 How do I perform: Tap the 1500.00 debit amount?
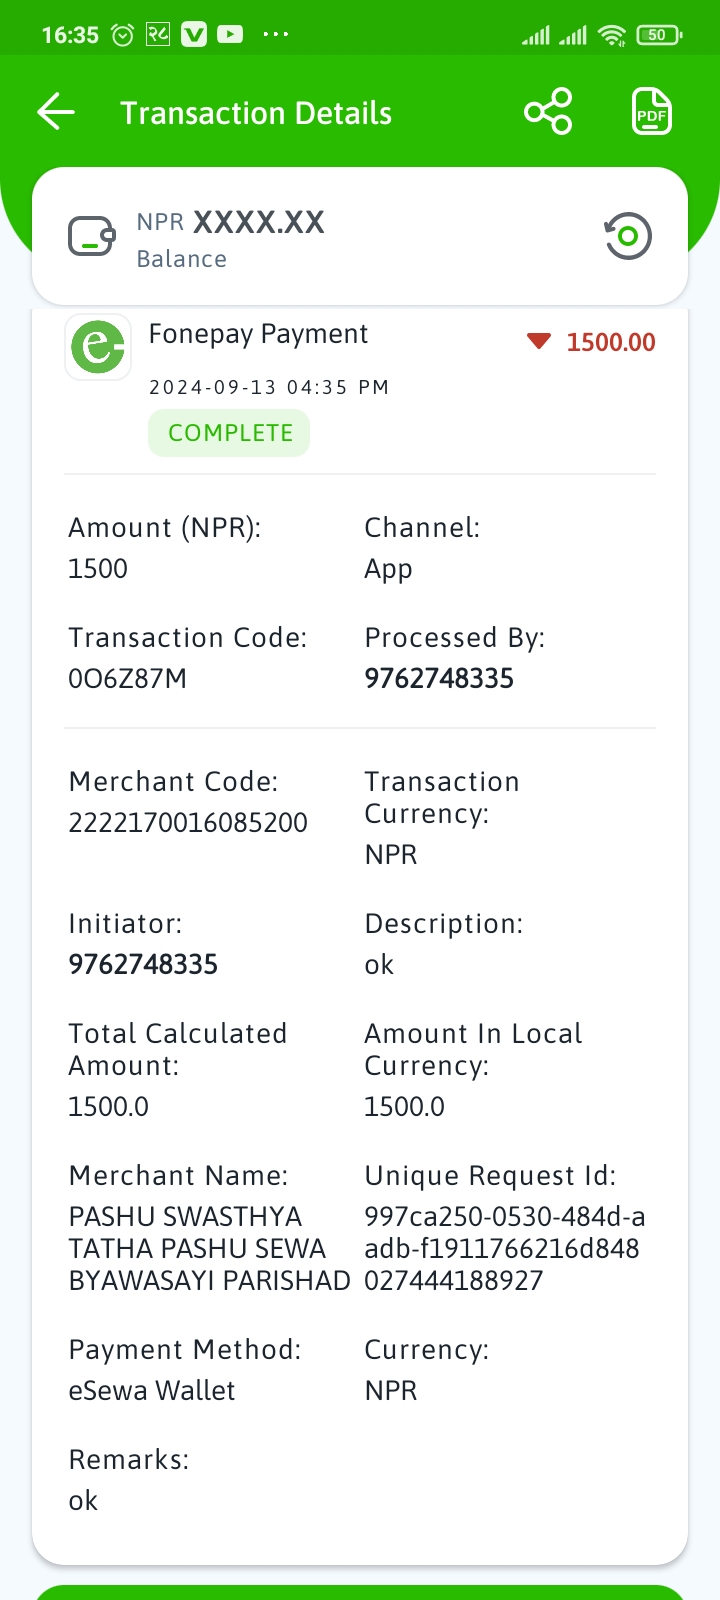[611, 342]
